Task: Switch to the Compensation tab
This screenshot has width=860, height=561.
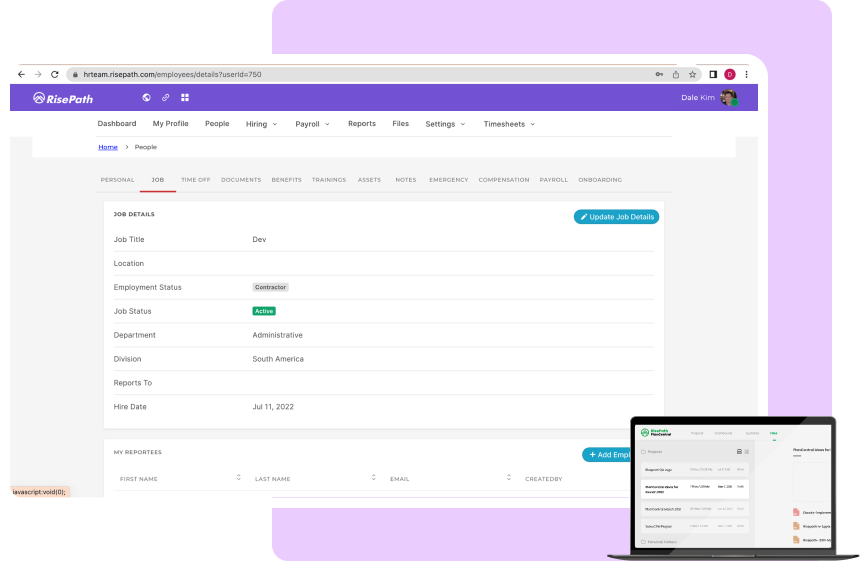Action: point(504,180)
